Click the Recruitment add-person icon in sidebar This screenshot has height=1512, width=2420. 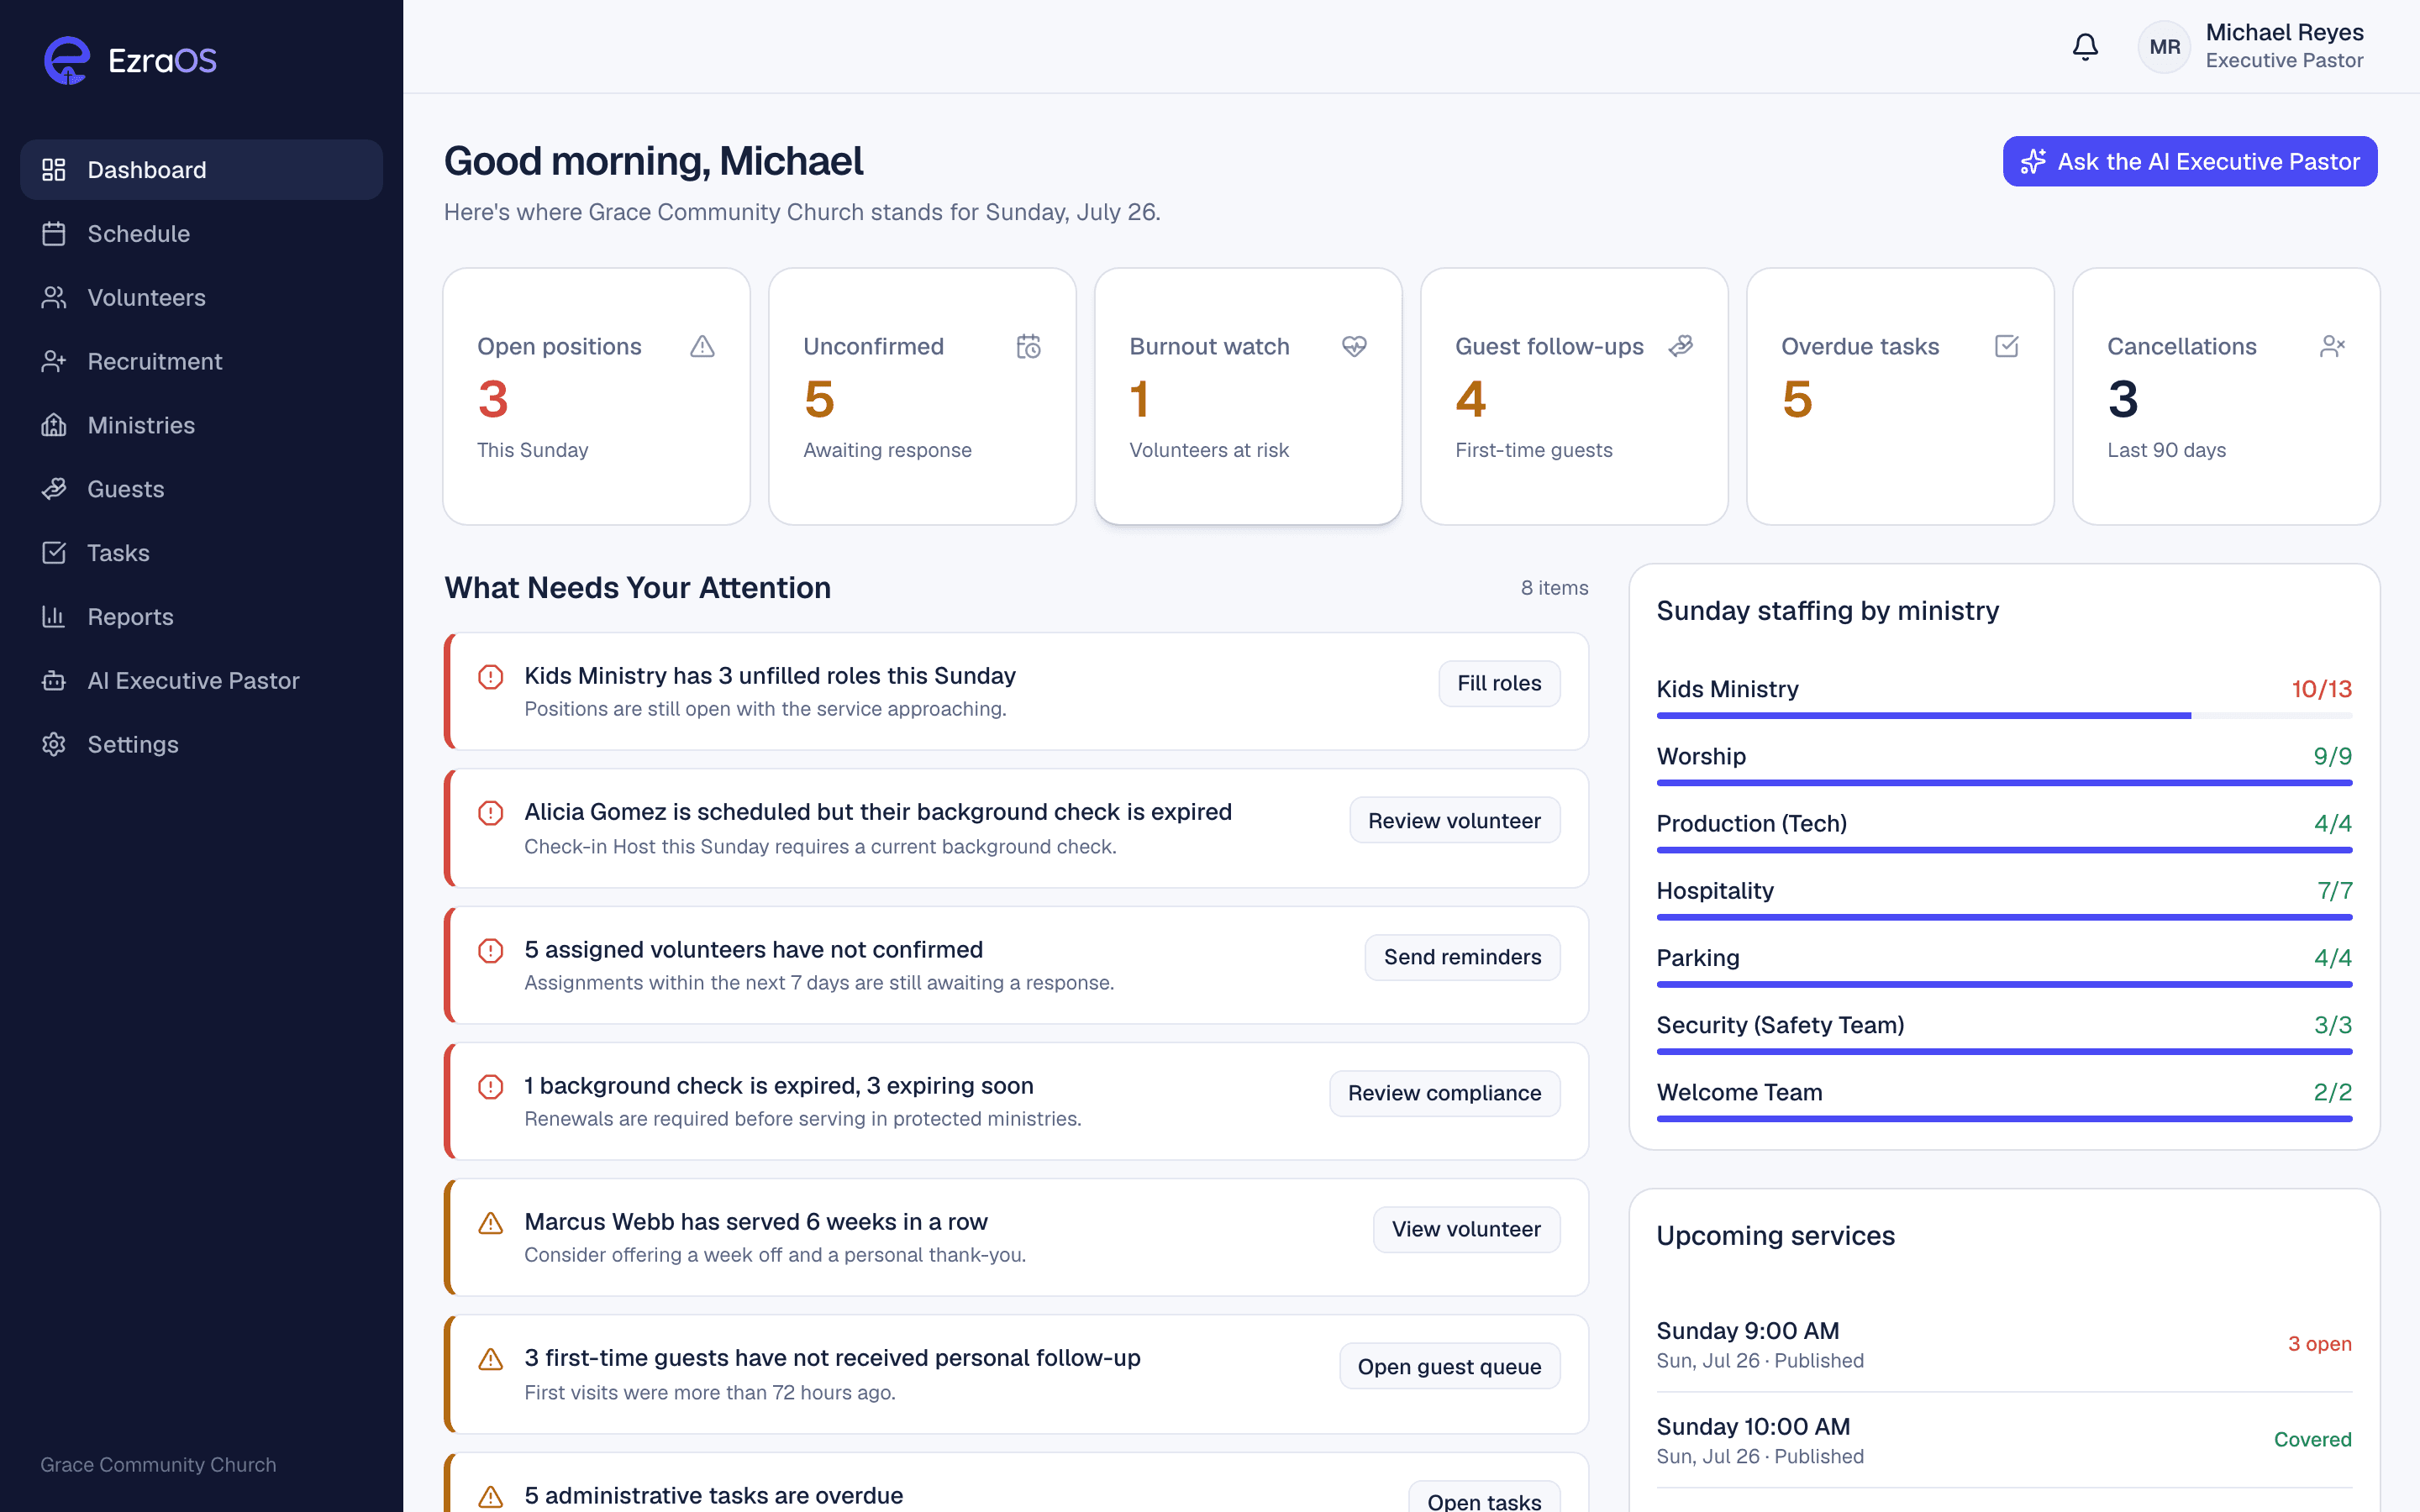click(x=54, y=362)
